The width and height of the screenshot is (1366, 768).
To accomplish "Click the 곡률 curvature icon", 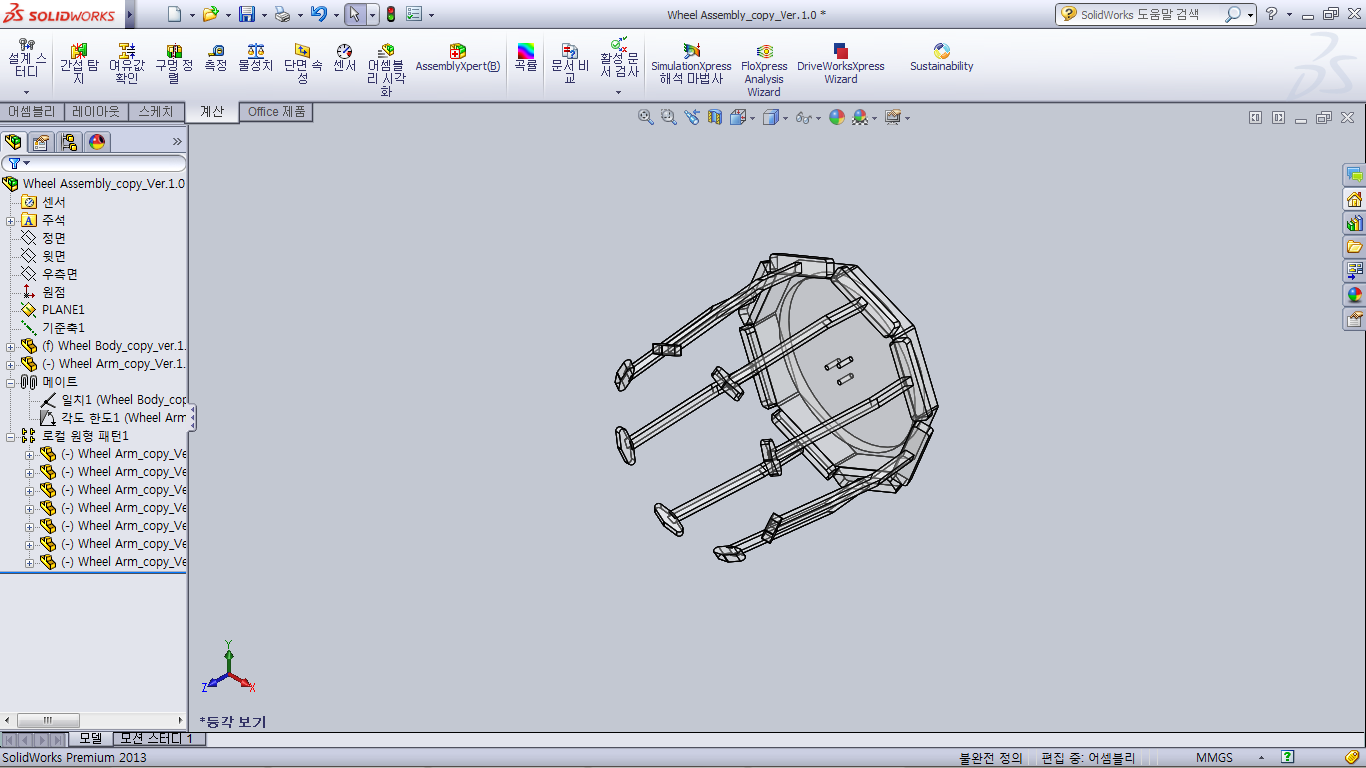I will click(x=526, y=58).
